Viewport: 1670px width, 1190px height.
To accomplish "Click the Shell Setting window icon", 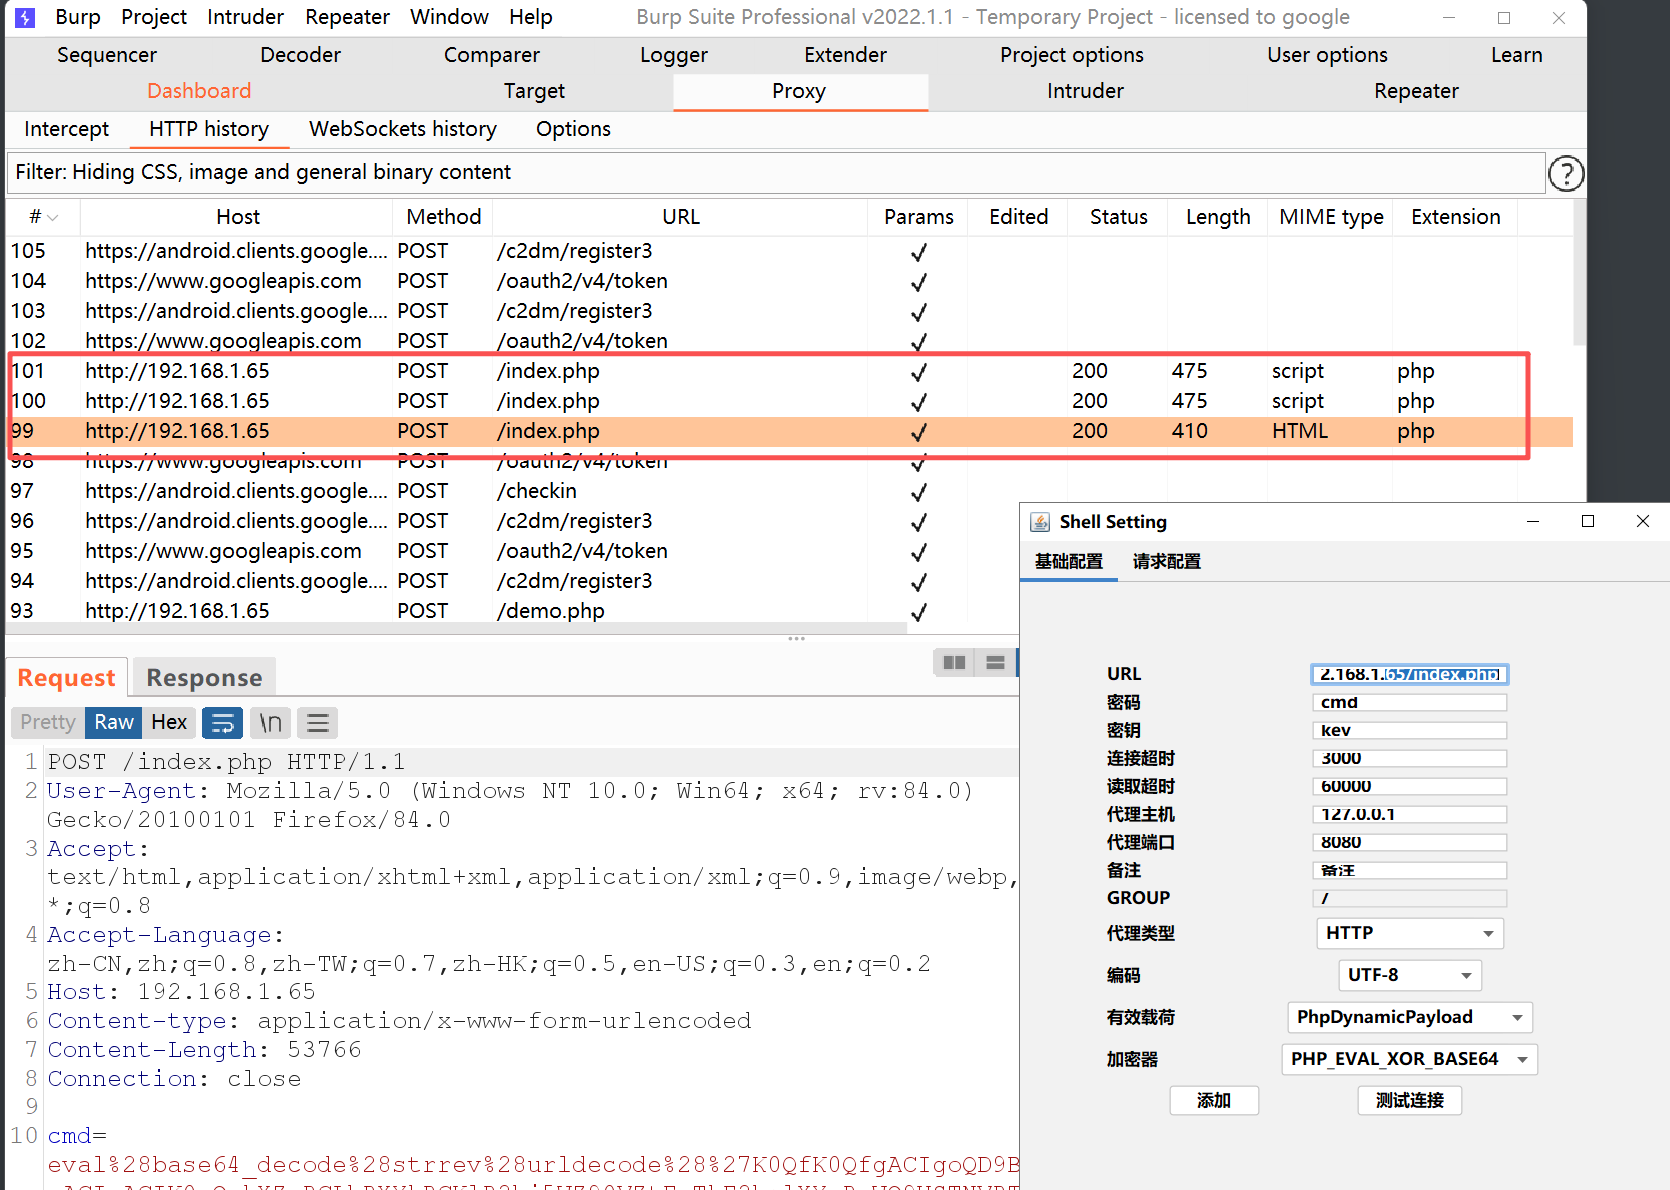I will coord(1040,522).
